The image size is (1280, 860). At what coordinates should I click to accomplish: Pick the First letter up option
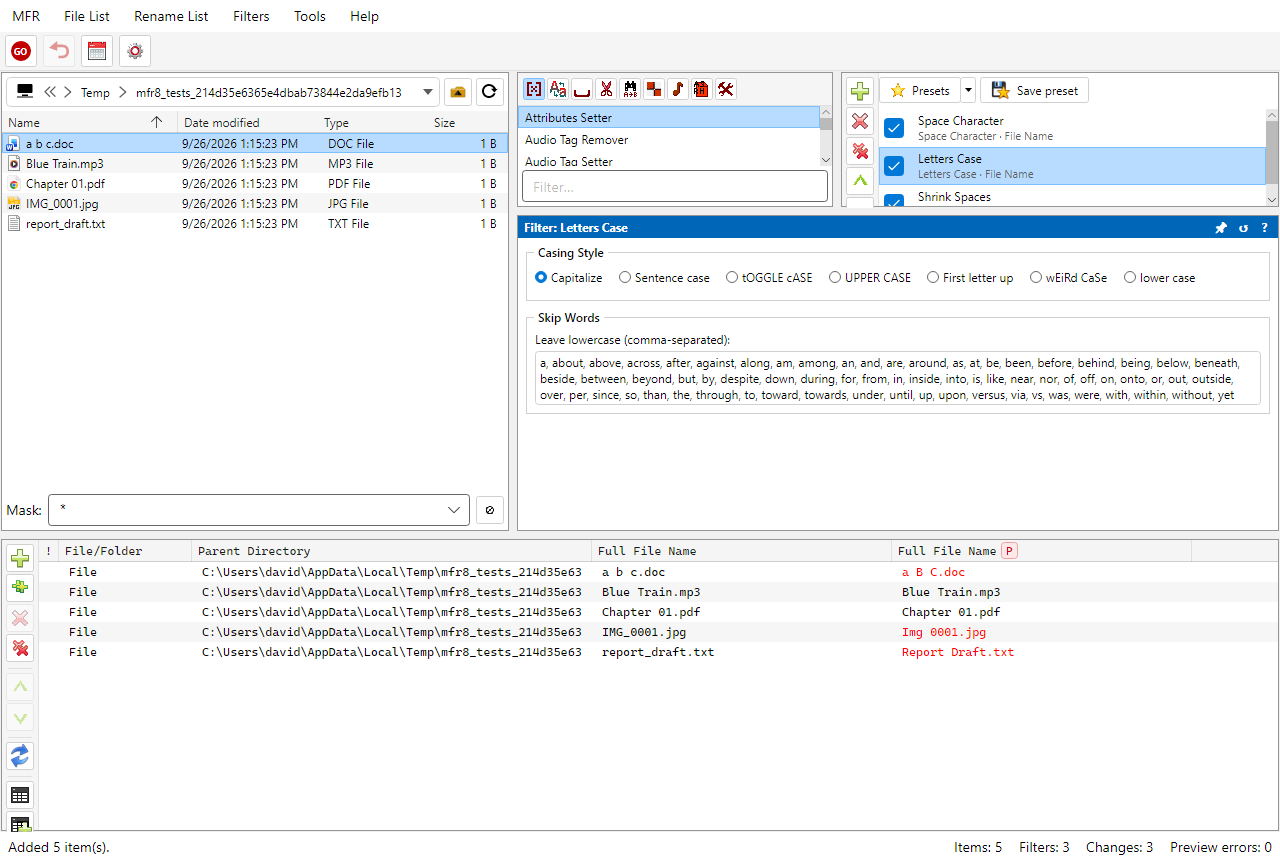(970, 278)
